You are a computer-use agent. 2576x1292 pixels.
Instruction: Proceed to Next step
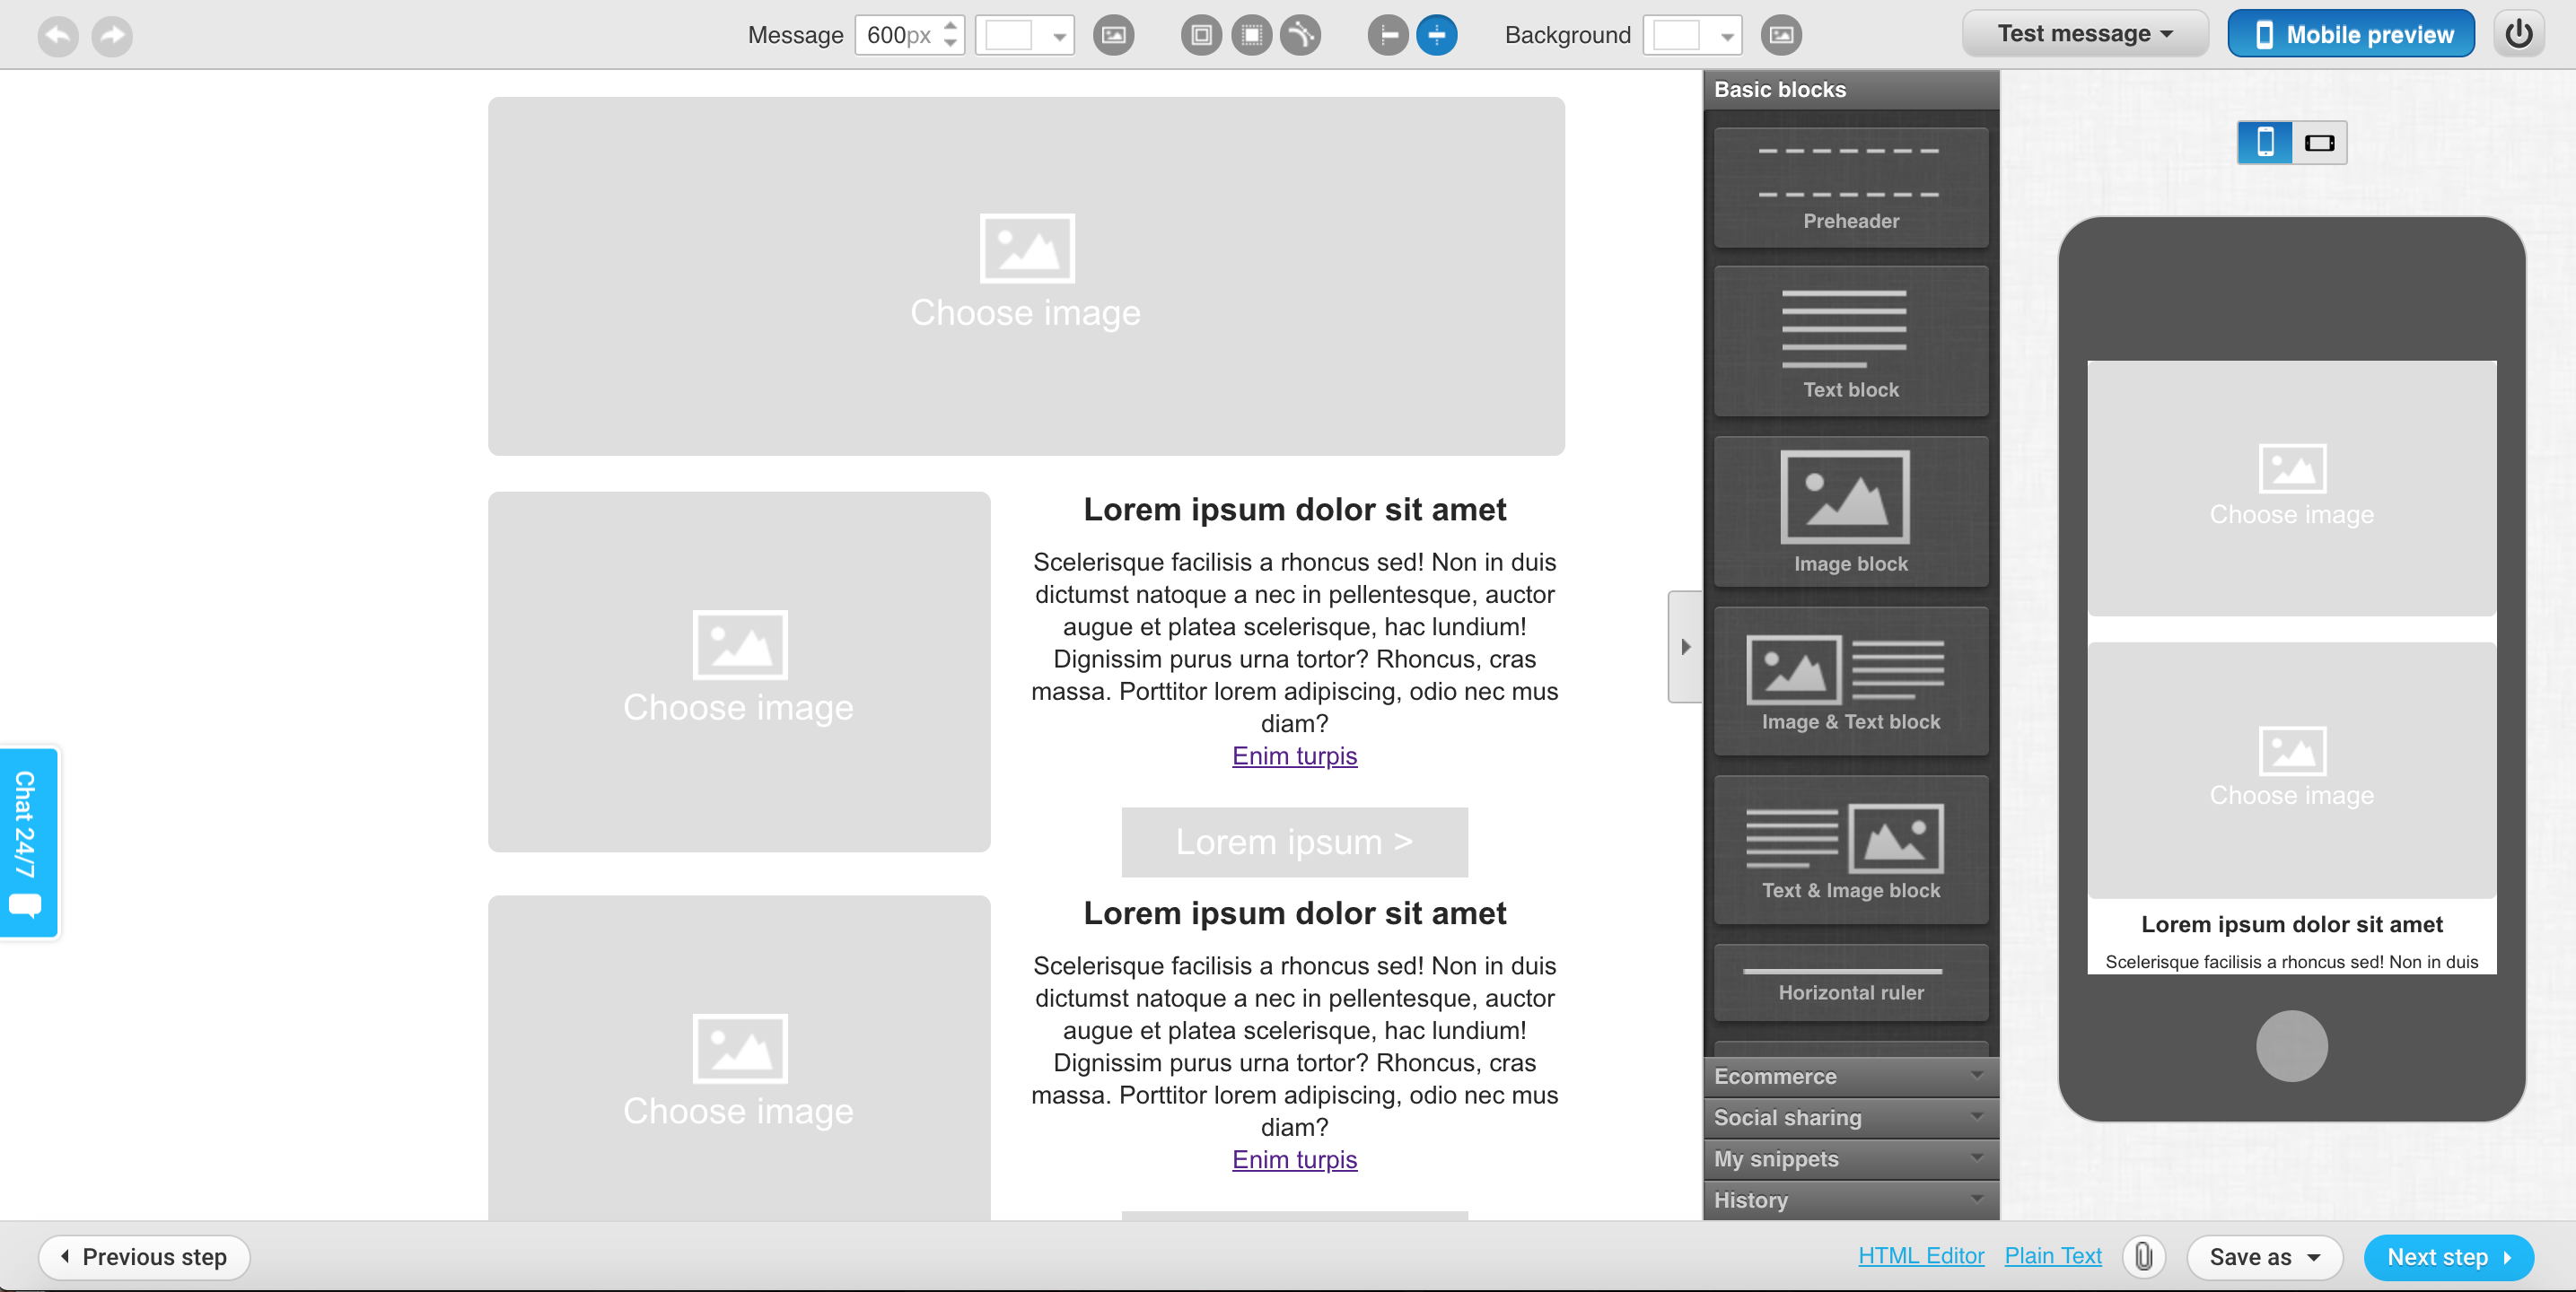coord(2448,1257)
